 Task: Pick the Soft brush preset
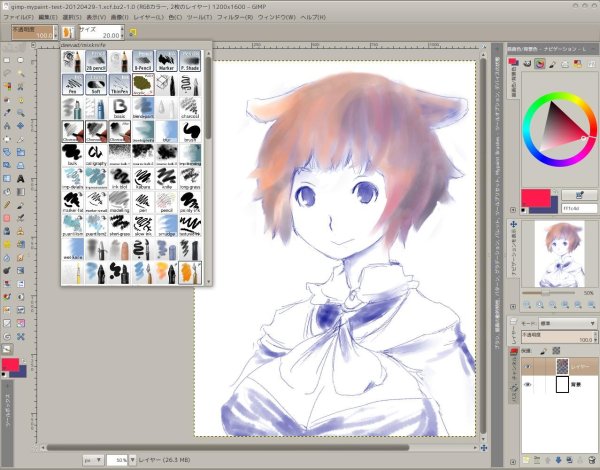98,84
